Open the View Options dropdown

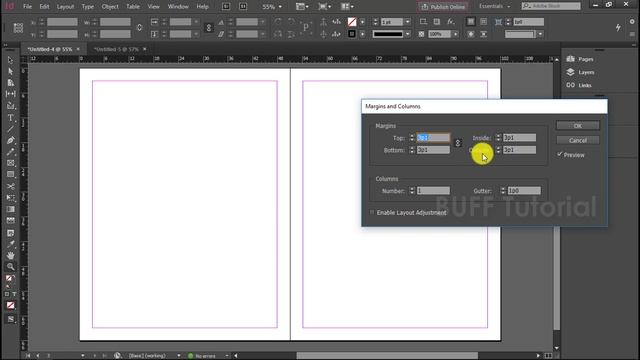pyautogui.click(x=302, y=7)
